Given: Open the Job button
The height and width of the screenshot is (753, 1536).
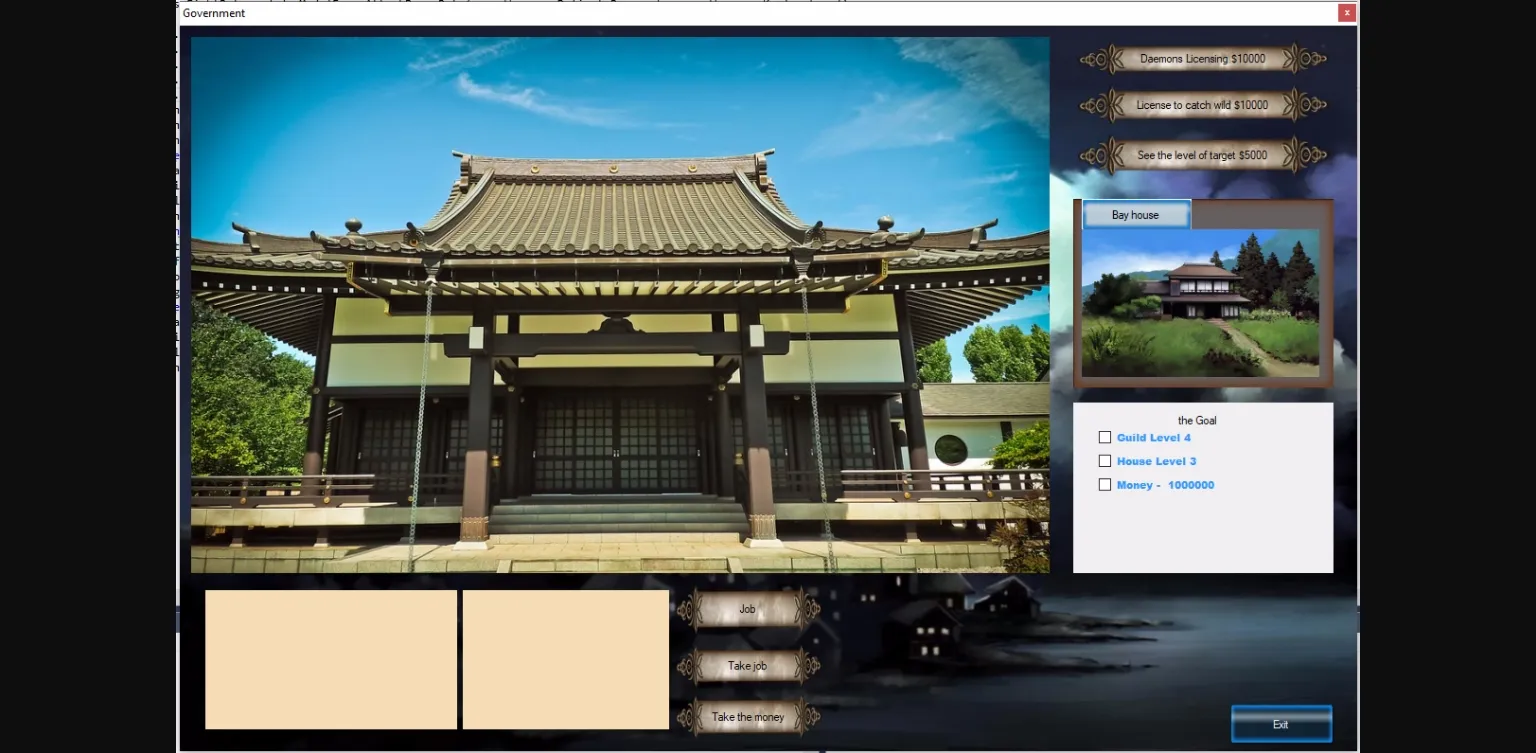Looking at the screenshot, I should tap(747, 609).
